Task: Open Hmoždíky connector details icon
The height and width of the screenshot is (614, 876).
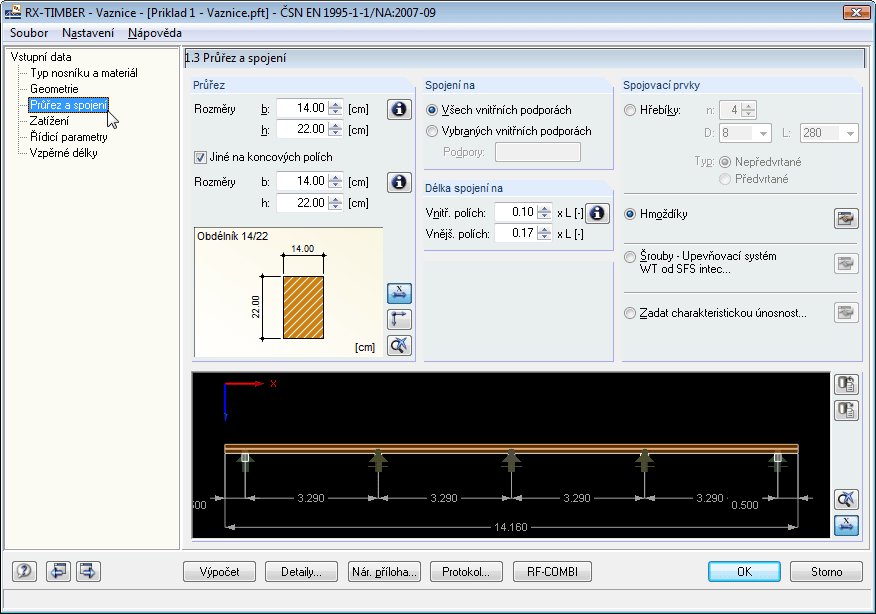Action: pos(846,218)
